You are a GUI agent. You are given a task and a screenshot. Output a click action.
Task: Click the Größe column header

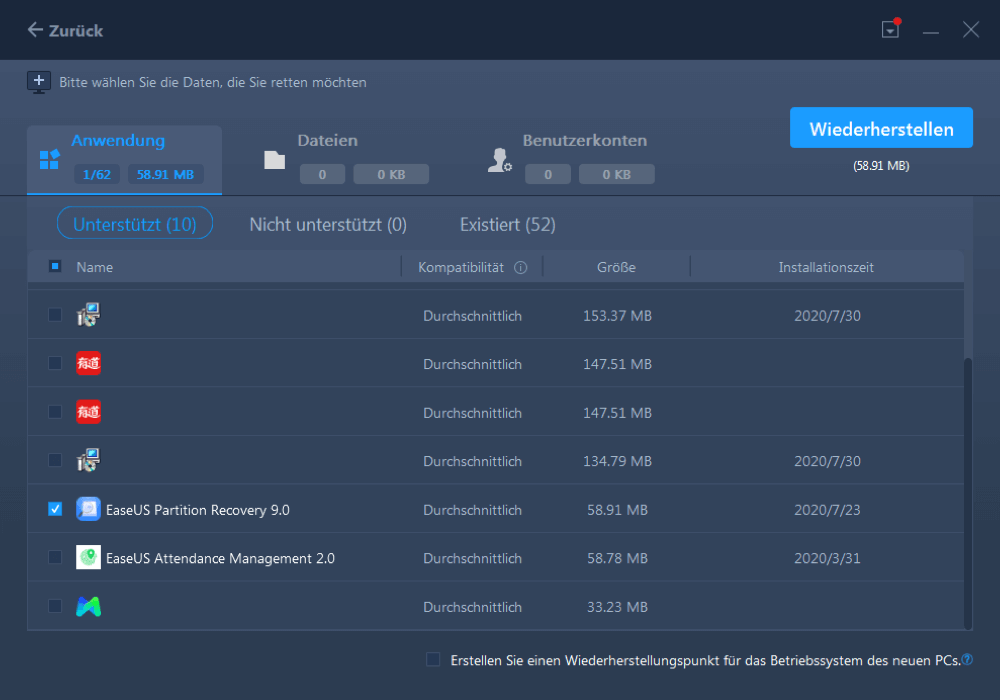click(x=616, y=268)
